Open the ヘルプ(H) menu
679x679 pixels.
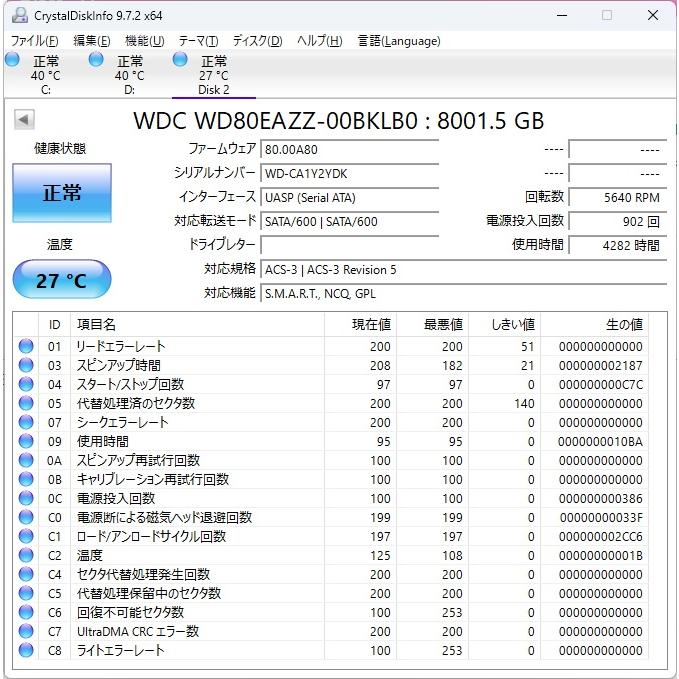point(320,41)
